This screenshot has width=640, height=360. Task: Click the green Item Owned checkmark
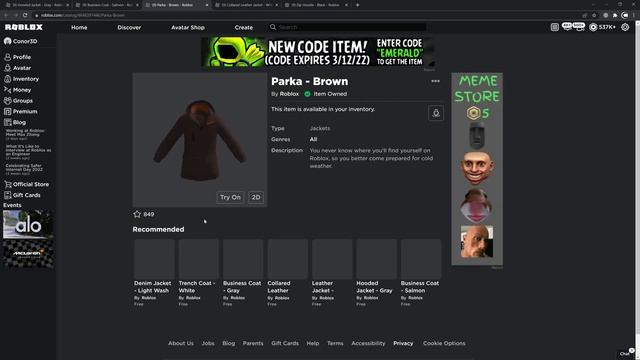point(307,94)
